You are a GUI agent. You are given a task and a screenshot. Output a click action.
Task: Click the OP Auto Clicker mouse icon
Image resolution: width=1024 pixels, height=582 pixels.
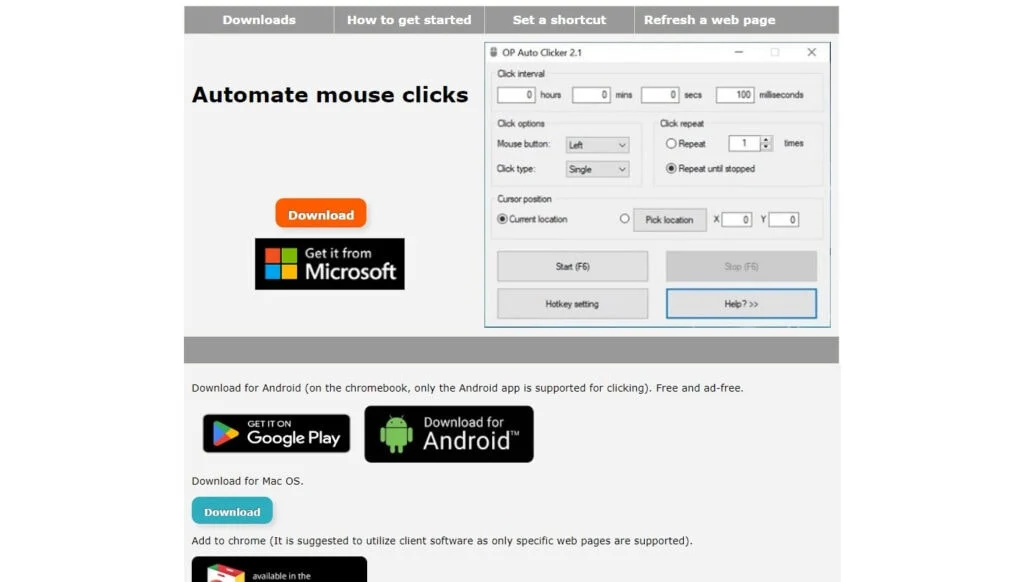point(494,52)
